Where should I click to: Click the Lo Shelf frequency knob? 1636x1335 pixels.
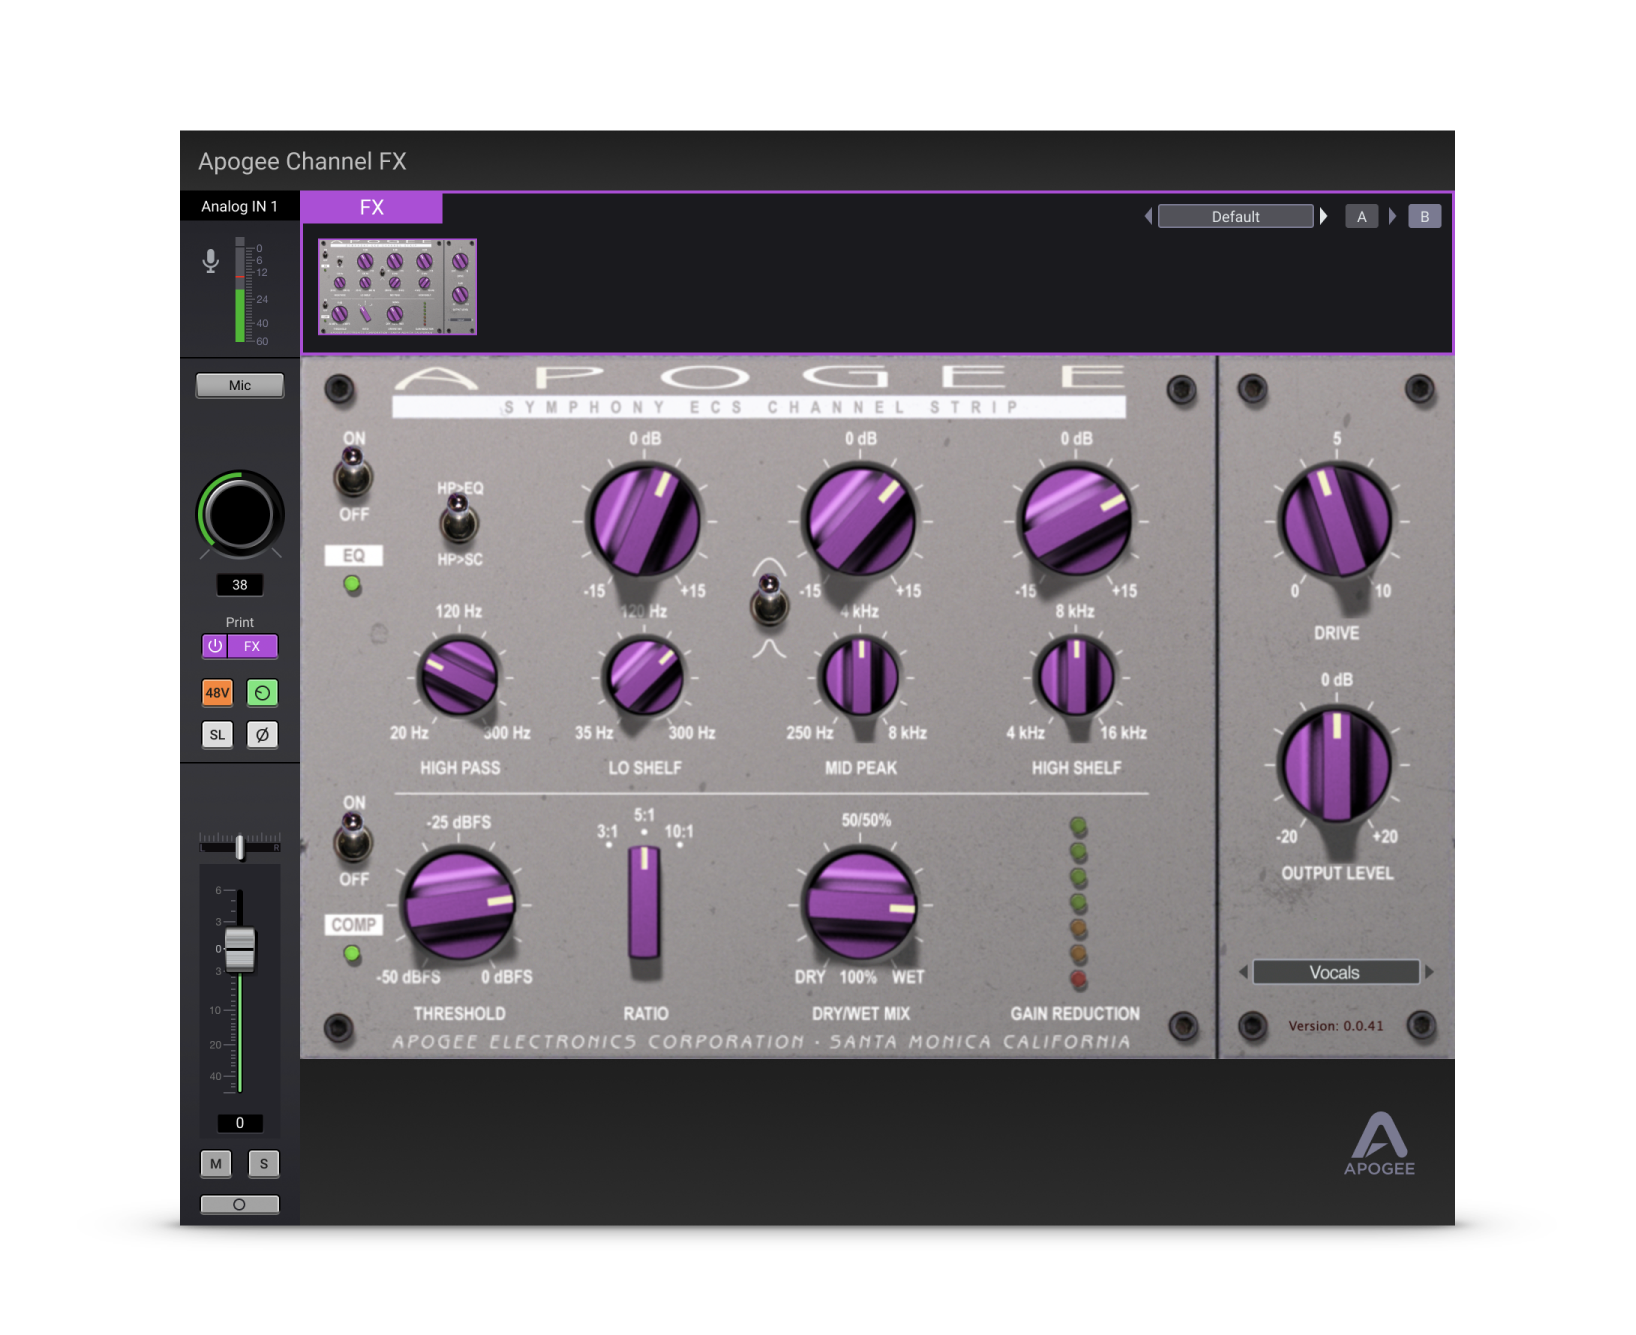click(645, 677)
